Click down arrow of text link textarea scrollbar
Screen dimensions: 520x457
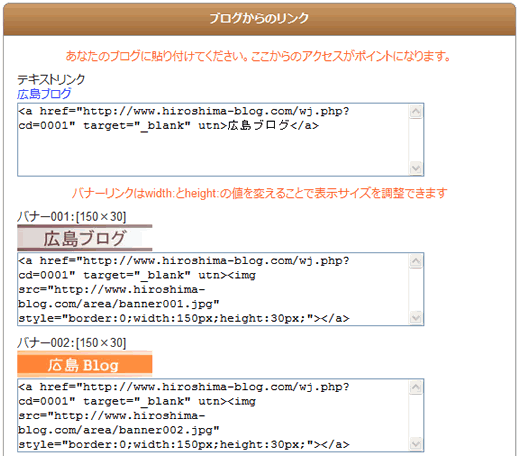click(x=416, y=168)
